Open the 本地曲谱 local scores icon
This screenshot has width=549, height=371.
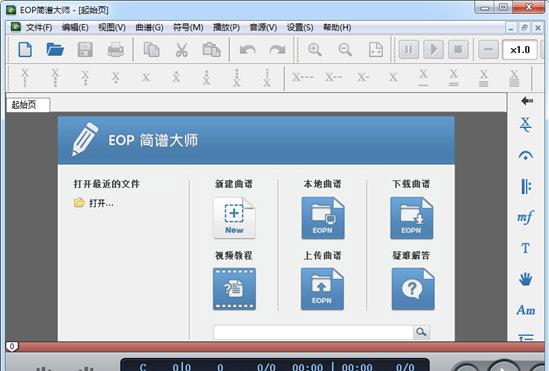323,218
